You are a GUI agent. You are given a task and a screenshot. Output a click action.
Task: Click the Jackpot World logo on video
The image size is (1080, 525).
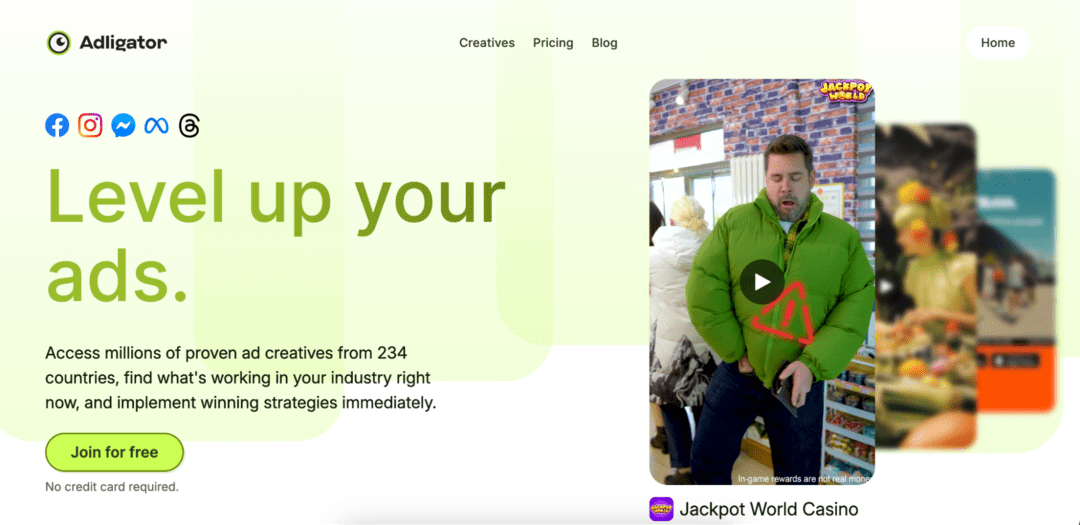tap(845, 91)
